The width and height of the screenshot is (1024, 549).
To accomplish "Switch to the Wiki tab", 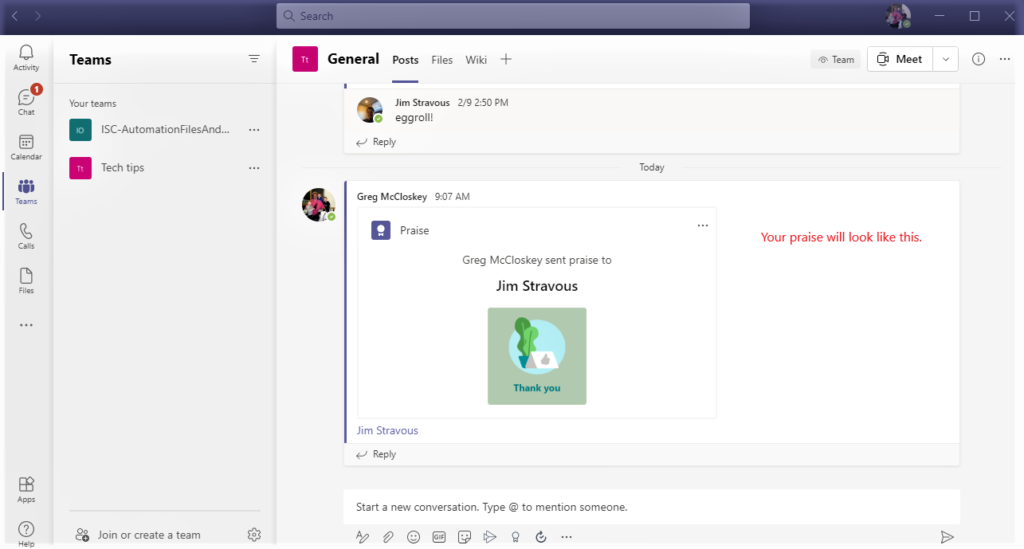I will click(x=475, y=59).
